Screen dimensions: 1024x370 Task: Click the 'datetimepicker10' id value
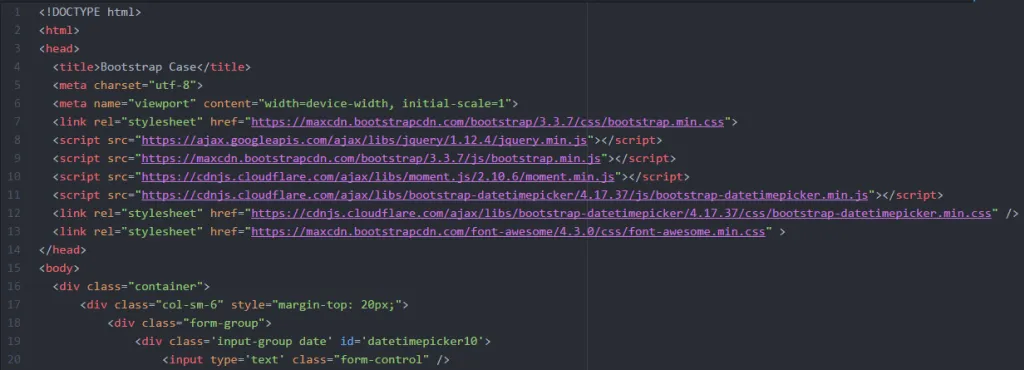(423, 341)
